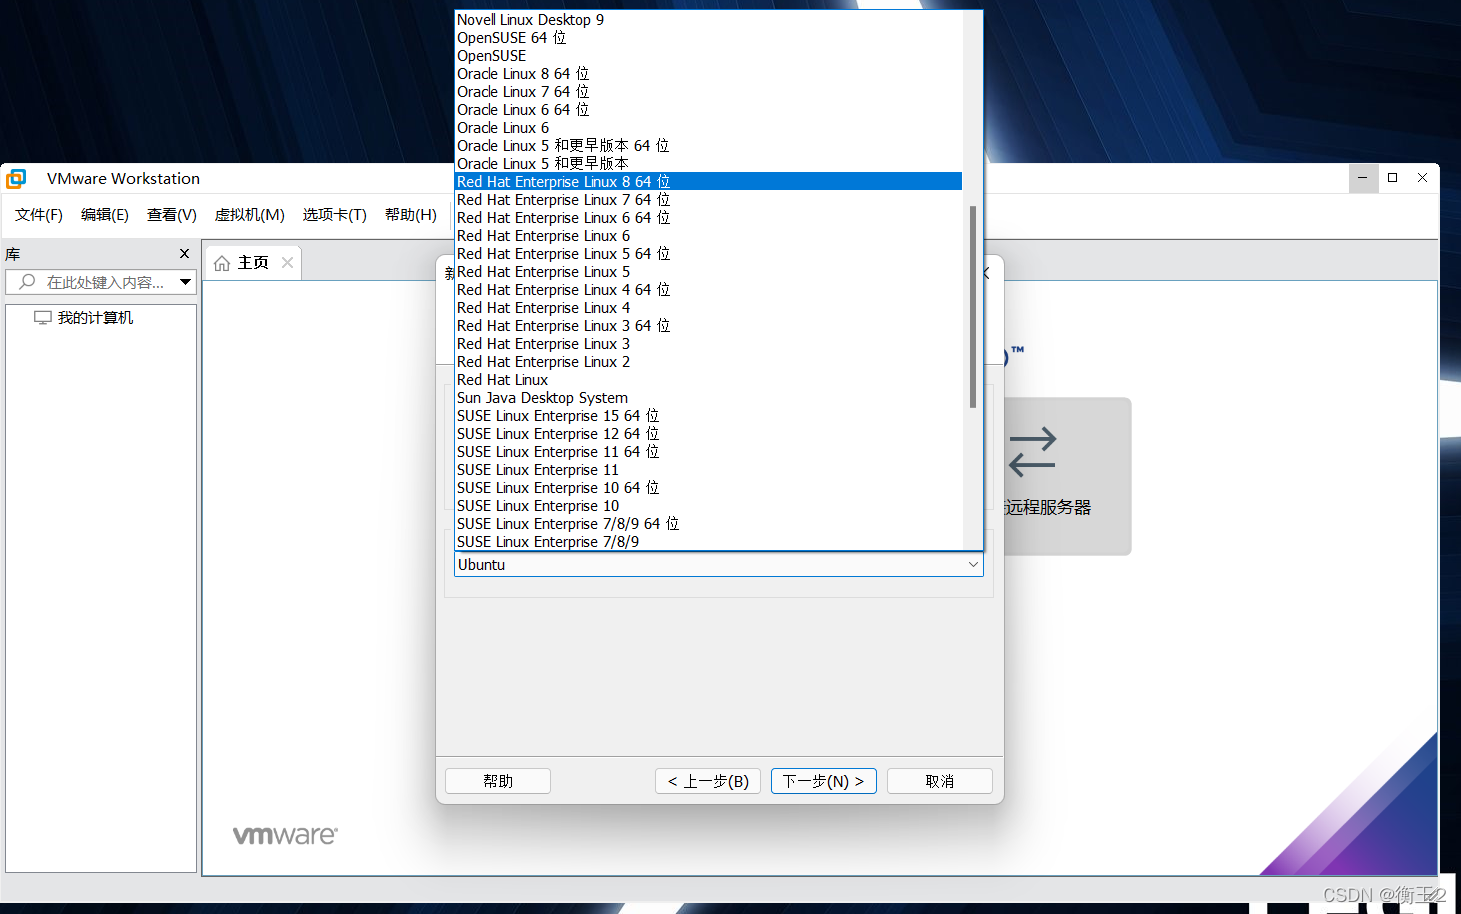Choose Red Hat Enterprise Linux 5 64 位
1461x914 pixels.
pyautogui.click(x=708, y=254)
